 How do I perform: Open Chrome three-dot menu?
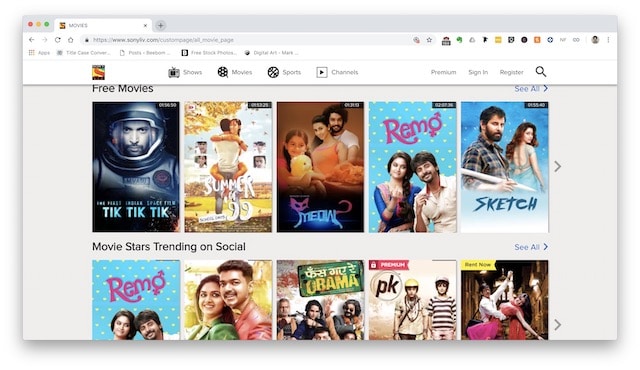coord(608,40)
